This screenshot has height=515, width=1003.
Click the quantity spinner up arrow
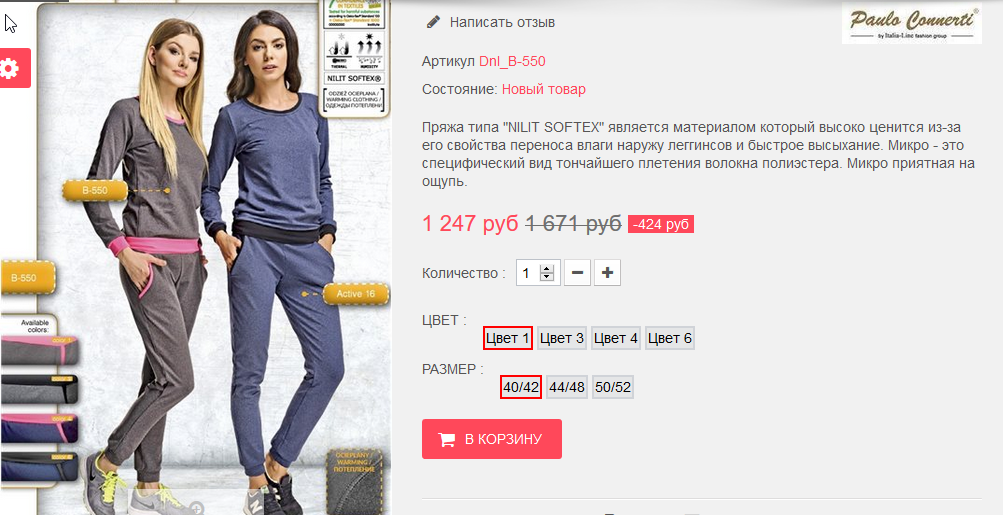[x=546, y=269]
